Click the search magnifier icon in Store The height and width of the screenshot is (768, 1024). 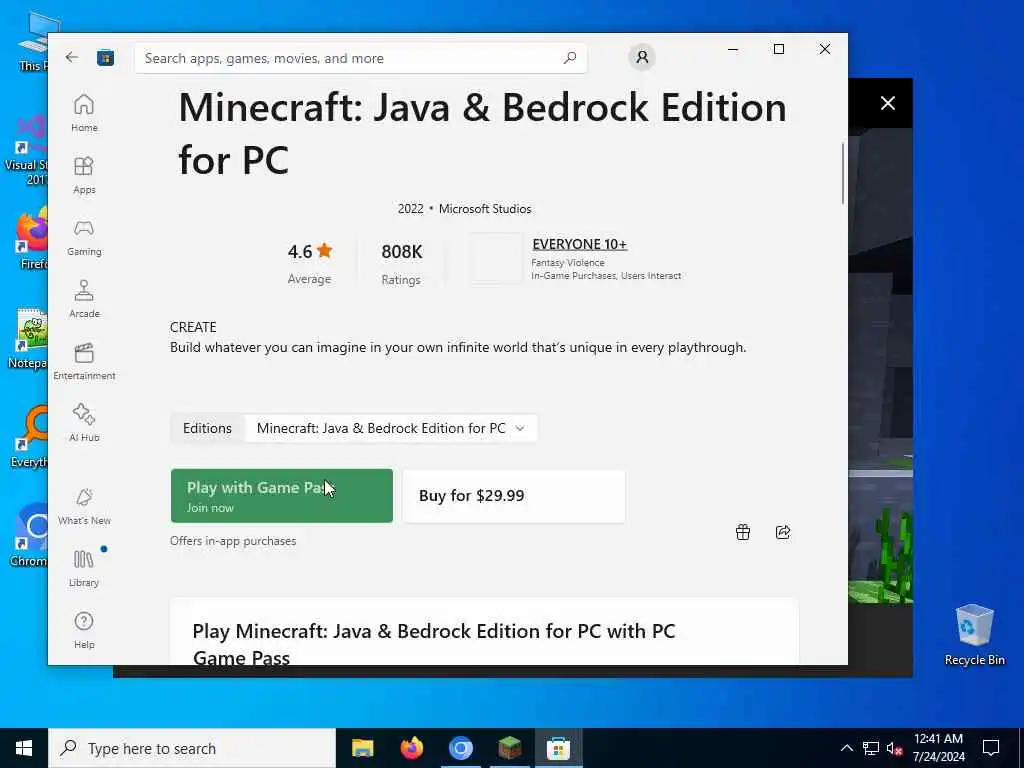pos(569,58)
